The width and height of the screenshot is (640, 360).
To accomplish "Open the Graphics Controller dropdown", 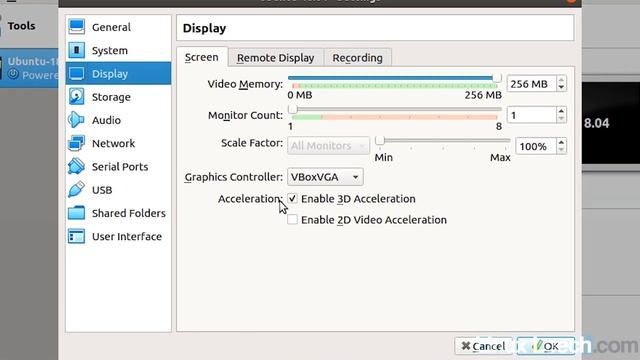I will 325,177.
